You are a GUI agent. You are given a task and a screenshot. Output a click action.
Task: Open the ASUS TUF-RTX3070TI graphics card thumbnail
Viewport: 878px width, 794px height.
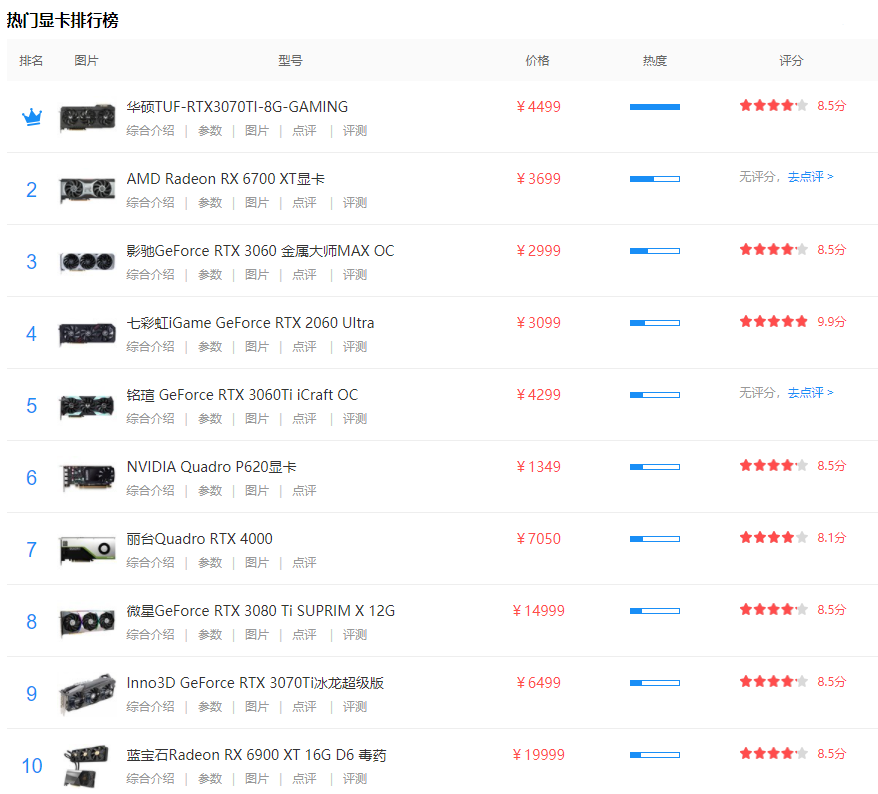point(87,117)
